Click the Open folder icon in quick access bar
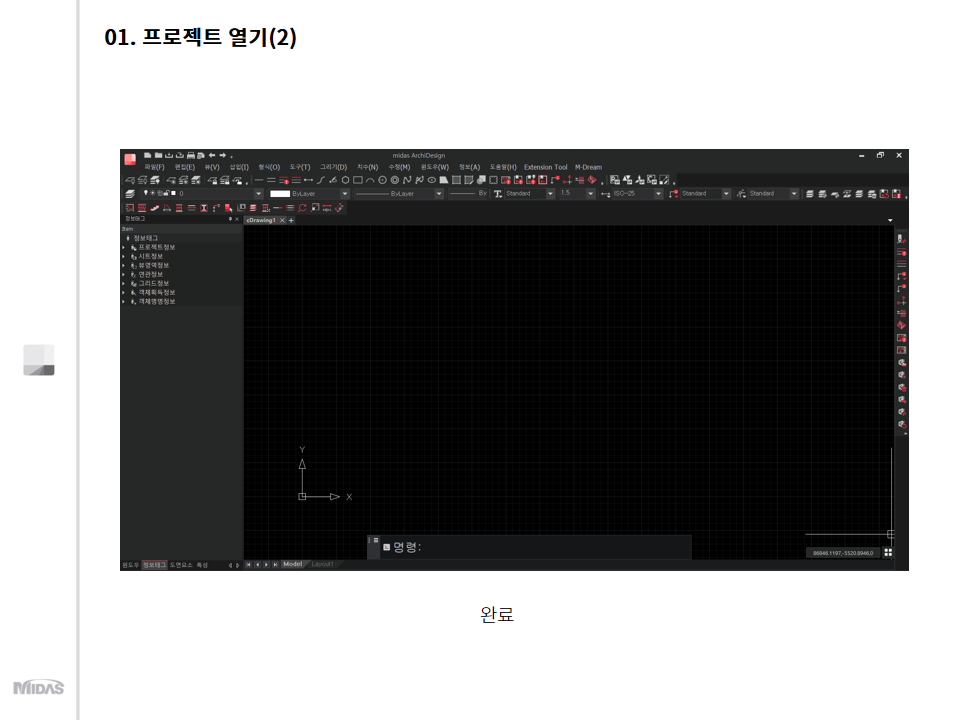The width and height of the screenshot is (960, 720). (158, 156)
